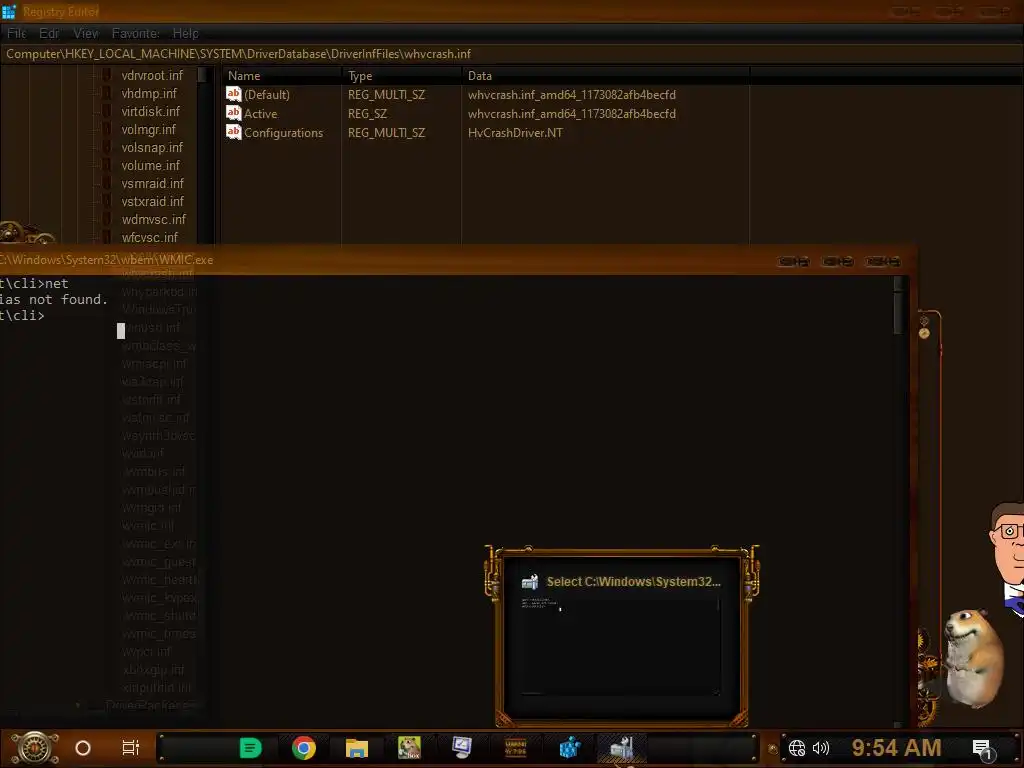The height and width of the screenshot is (768, 1024).
Task: Click the folder icon beside vdrvroot.inf
Action: 107,75
